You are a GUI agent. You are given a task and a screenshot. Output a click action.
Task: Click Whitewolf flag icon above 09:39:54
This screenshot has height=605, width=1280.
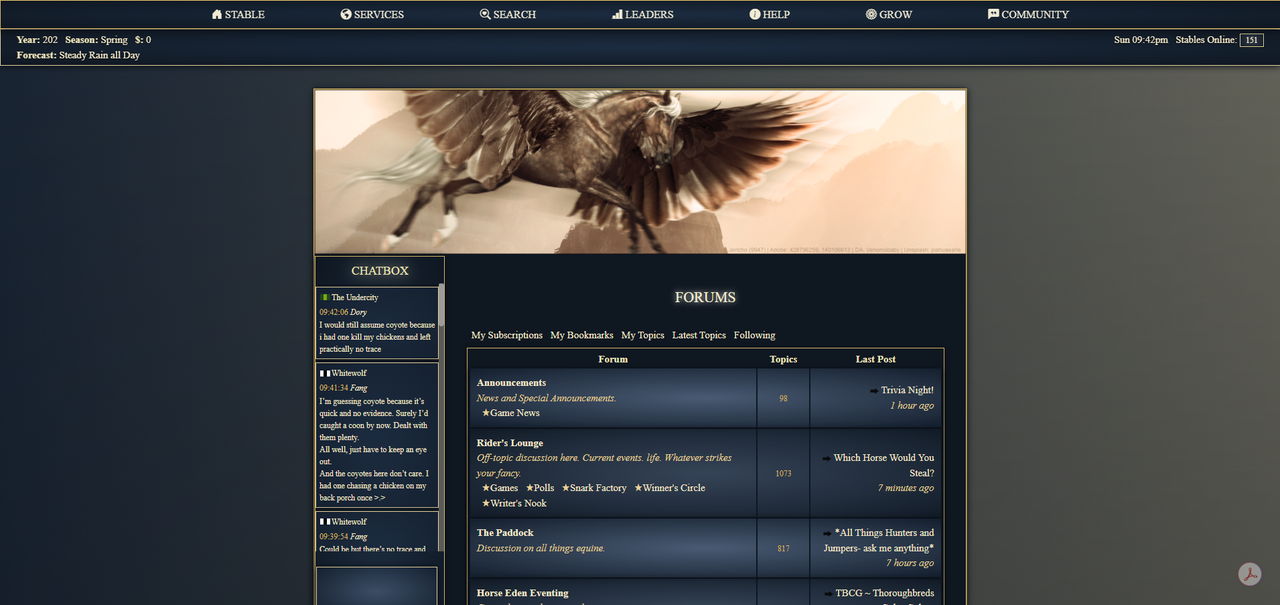pyautogui.click(x=324, y=522)
